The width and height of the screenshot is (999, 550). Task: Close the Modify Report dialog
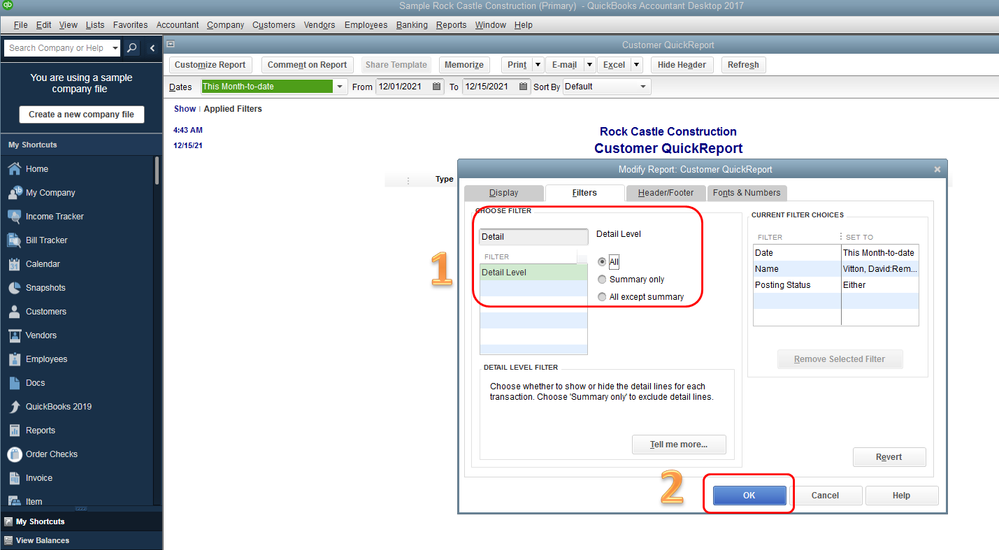(x=937, y=170)
